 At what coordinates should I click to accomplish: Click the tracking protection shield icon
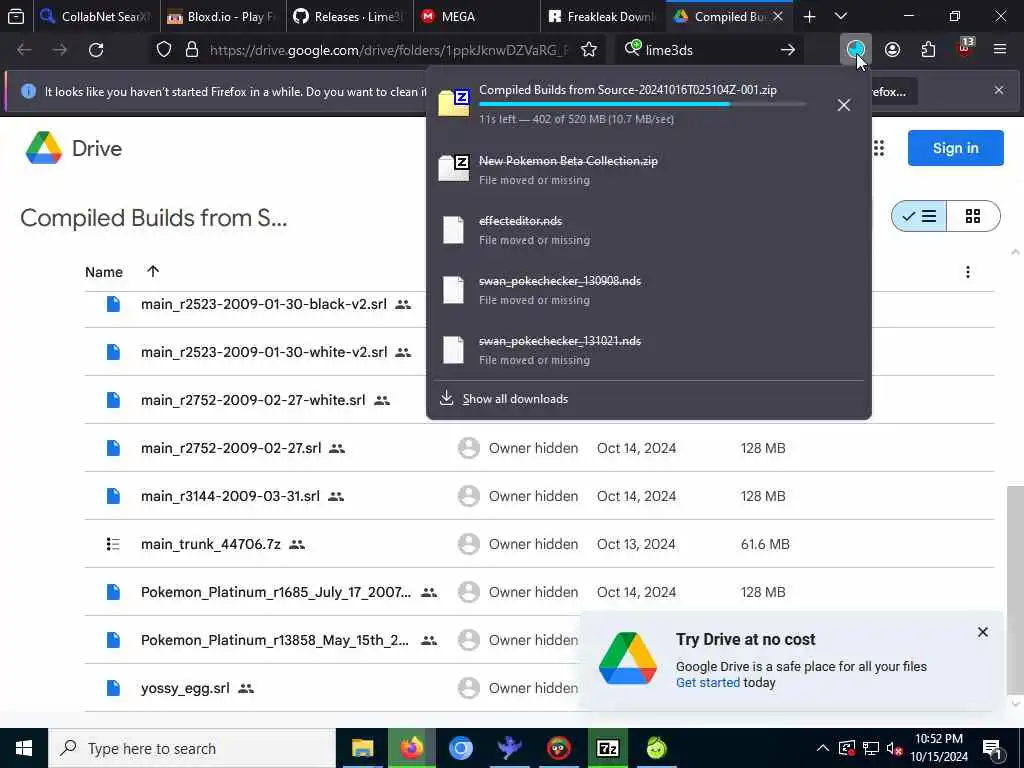(164, 50)
